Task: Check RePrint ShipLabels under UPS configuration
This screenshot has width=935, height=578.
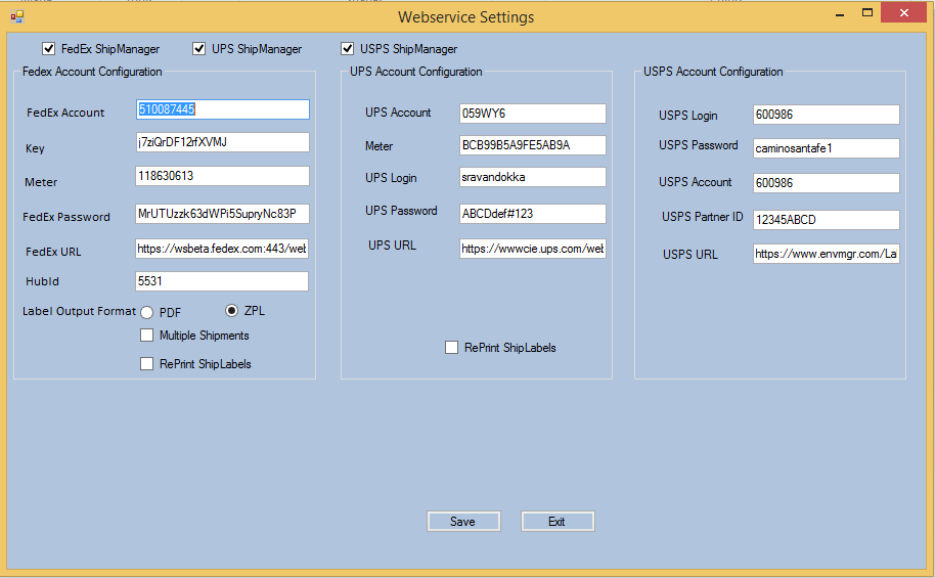Action: (451, 347)
